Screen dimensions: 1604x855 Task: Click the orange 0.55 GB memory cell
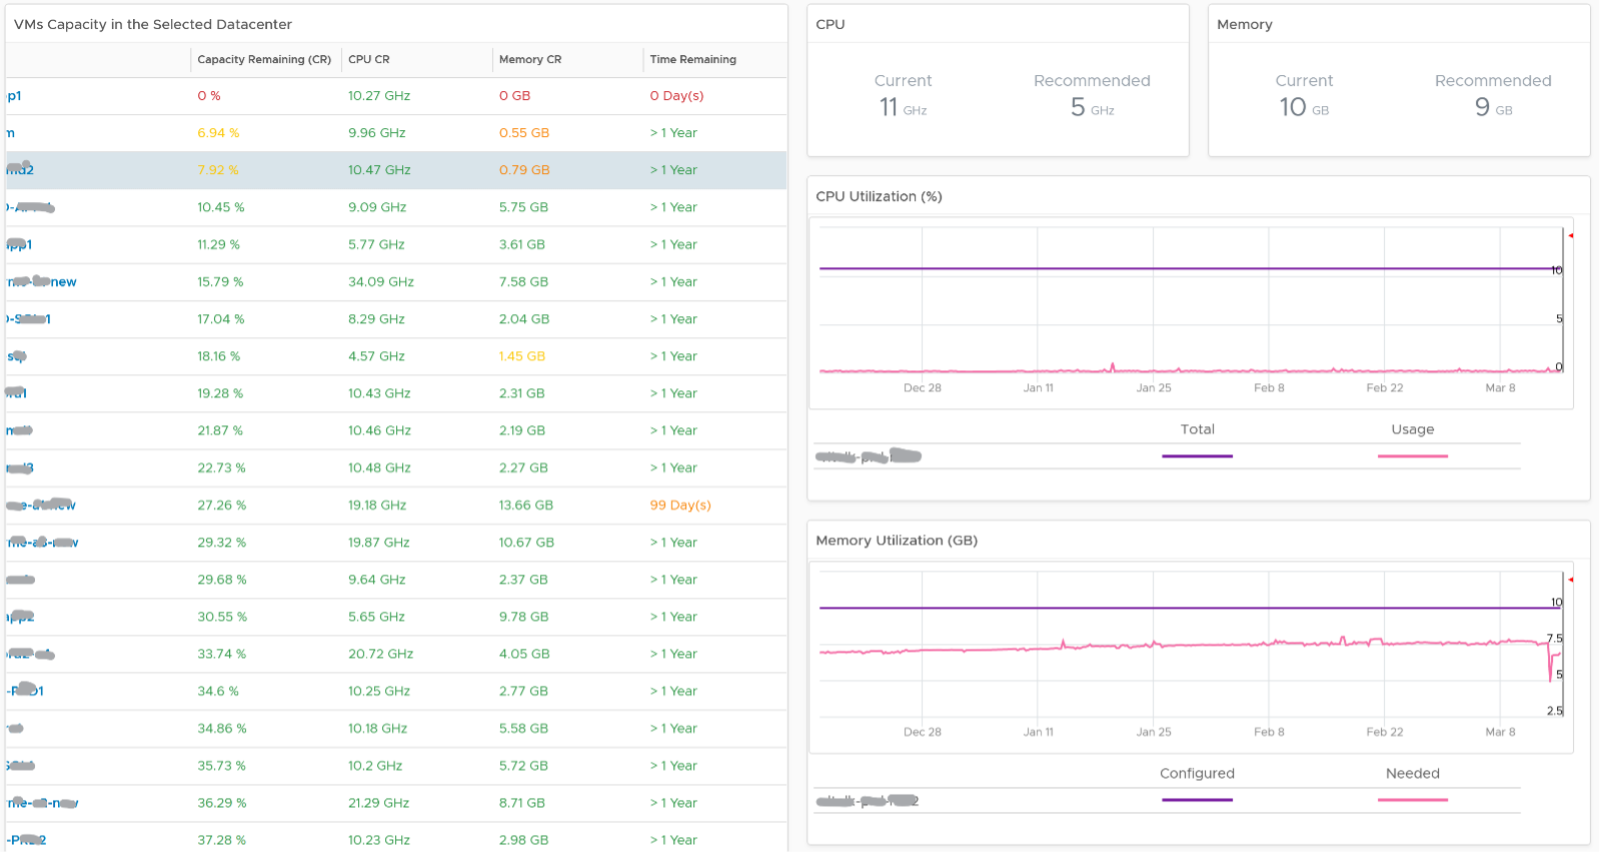pyautogui.click(x=524, y=134)
